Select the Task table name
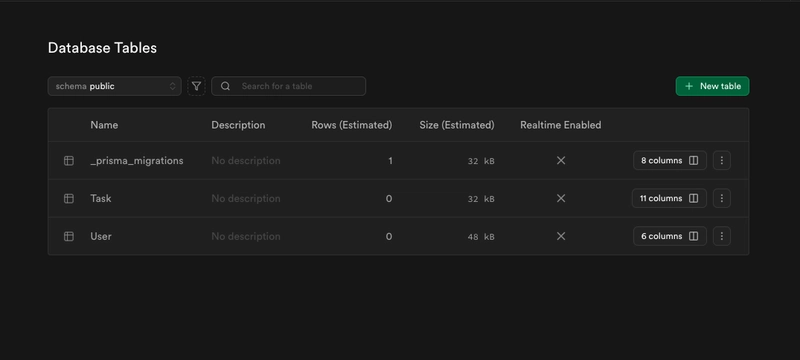The width and height of the screenshot is (800, 360). (x=101, y=198)
